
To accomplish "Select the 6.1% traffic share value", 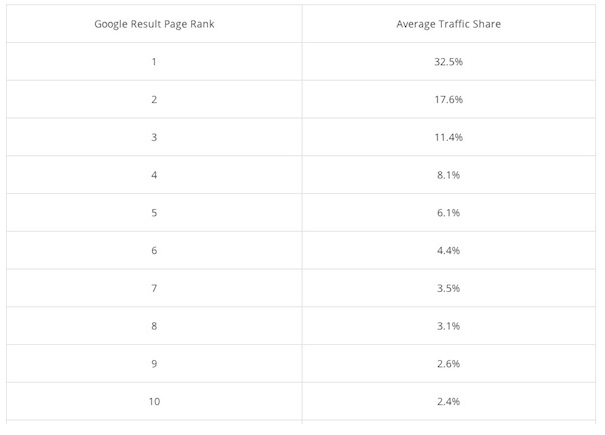I will [x=448, y=213].
